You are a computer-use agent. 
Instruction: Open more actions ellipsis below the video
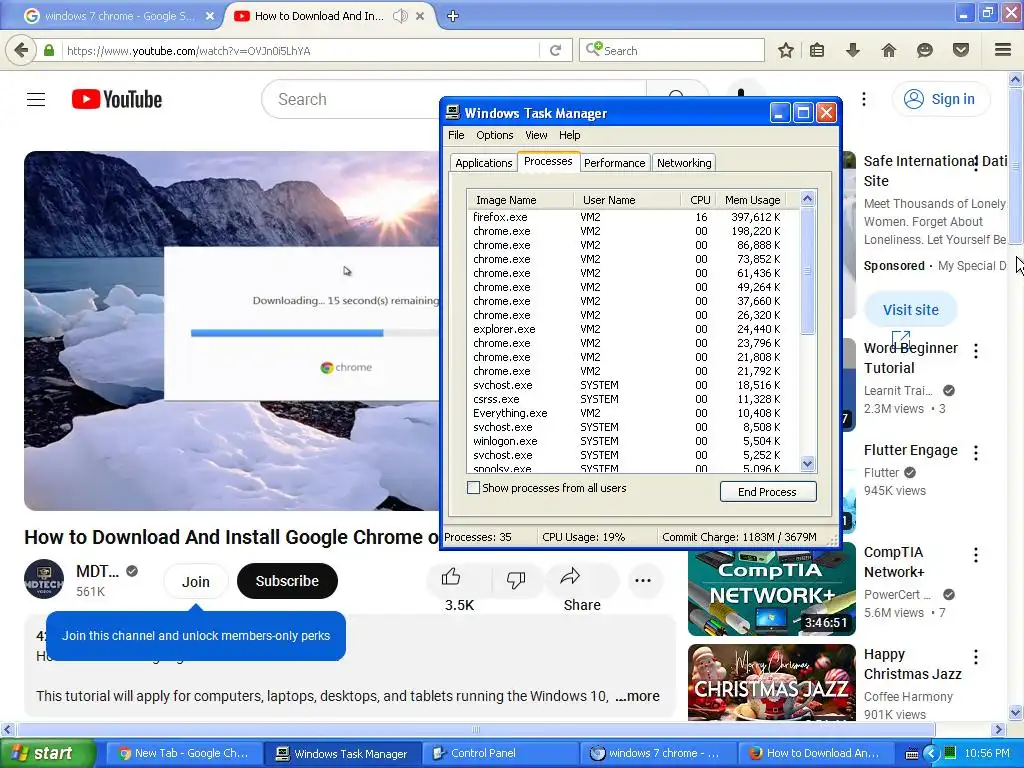click(643, 581)
